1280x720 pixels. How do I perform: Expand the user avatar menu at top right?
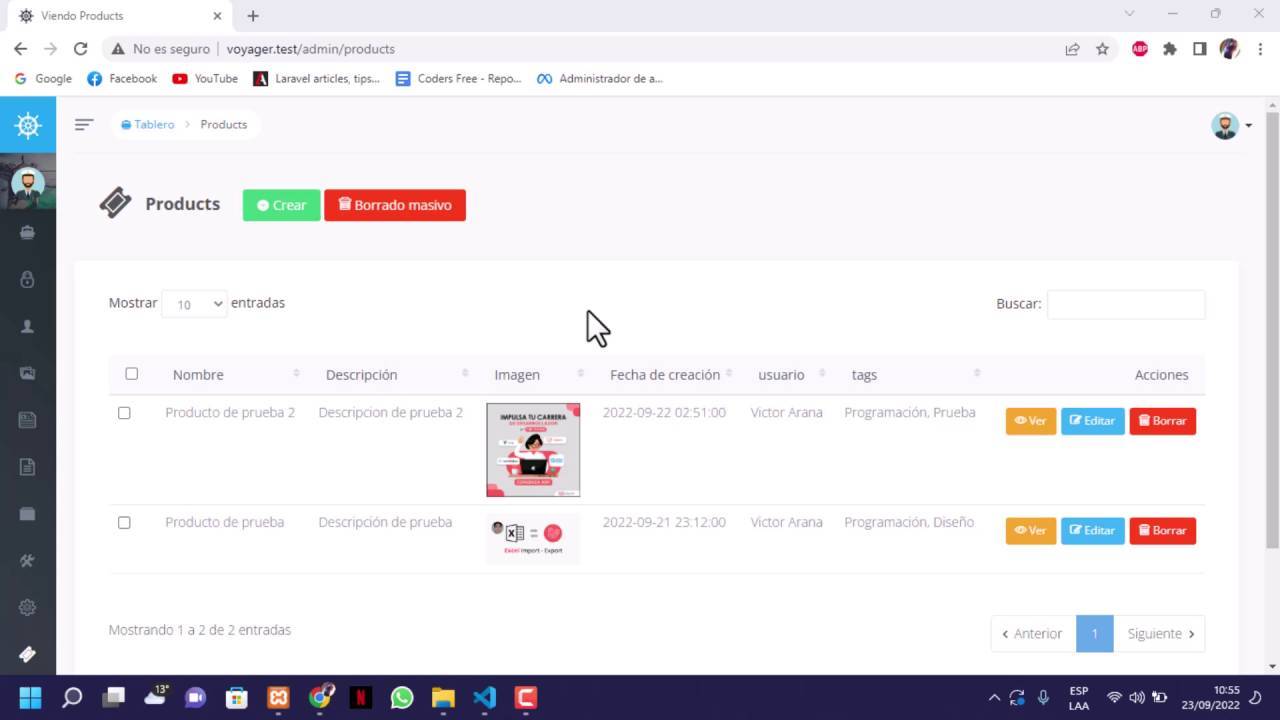(1232, 125)
